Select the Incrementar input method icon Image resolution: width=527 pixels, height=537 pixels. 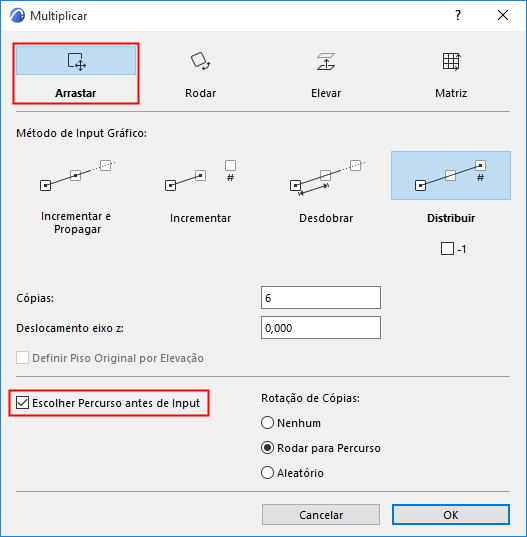[x=201, y=175]
